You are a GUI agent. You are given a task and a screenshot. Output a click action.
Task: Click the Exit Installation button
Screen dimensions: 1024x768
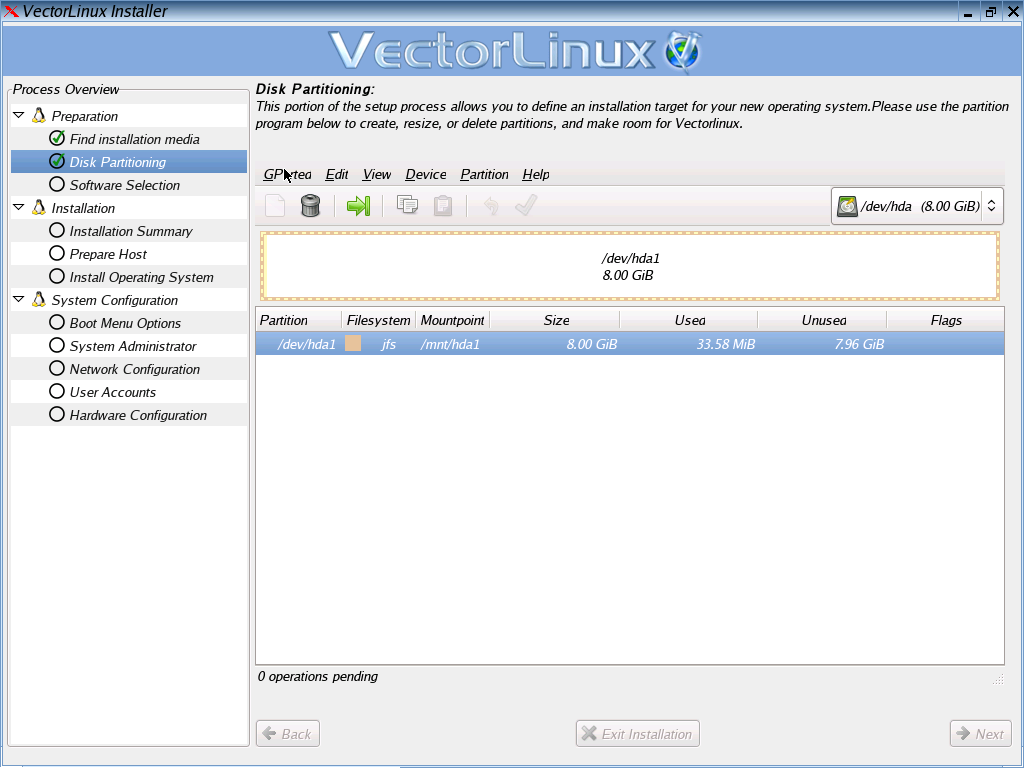(638, 734)
